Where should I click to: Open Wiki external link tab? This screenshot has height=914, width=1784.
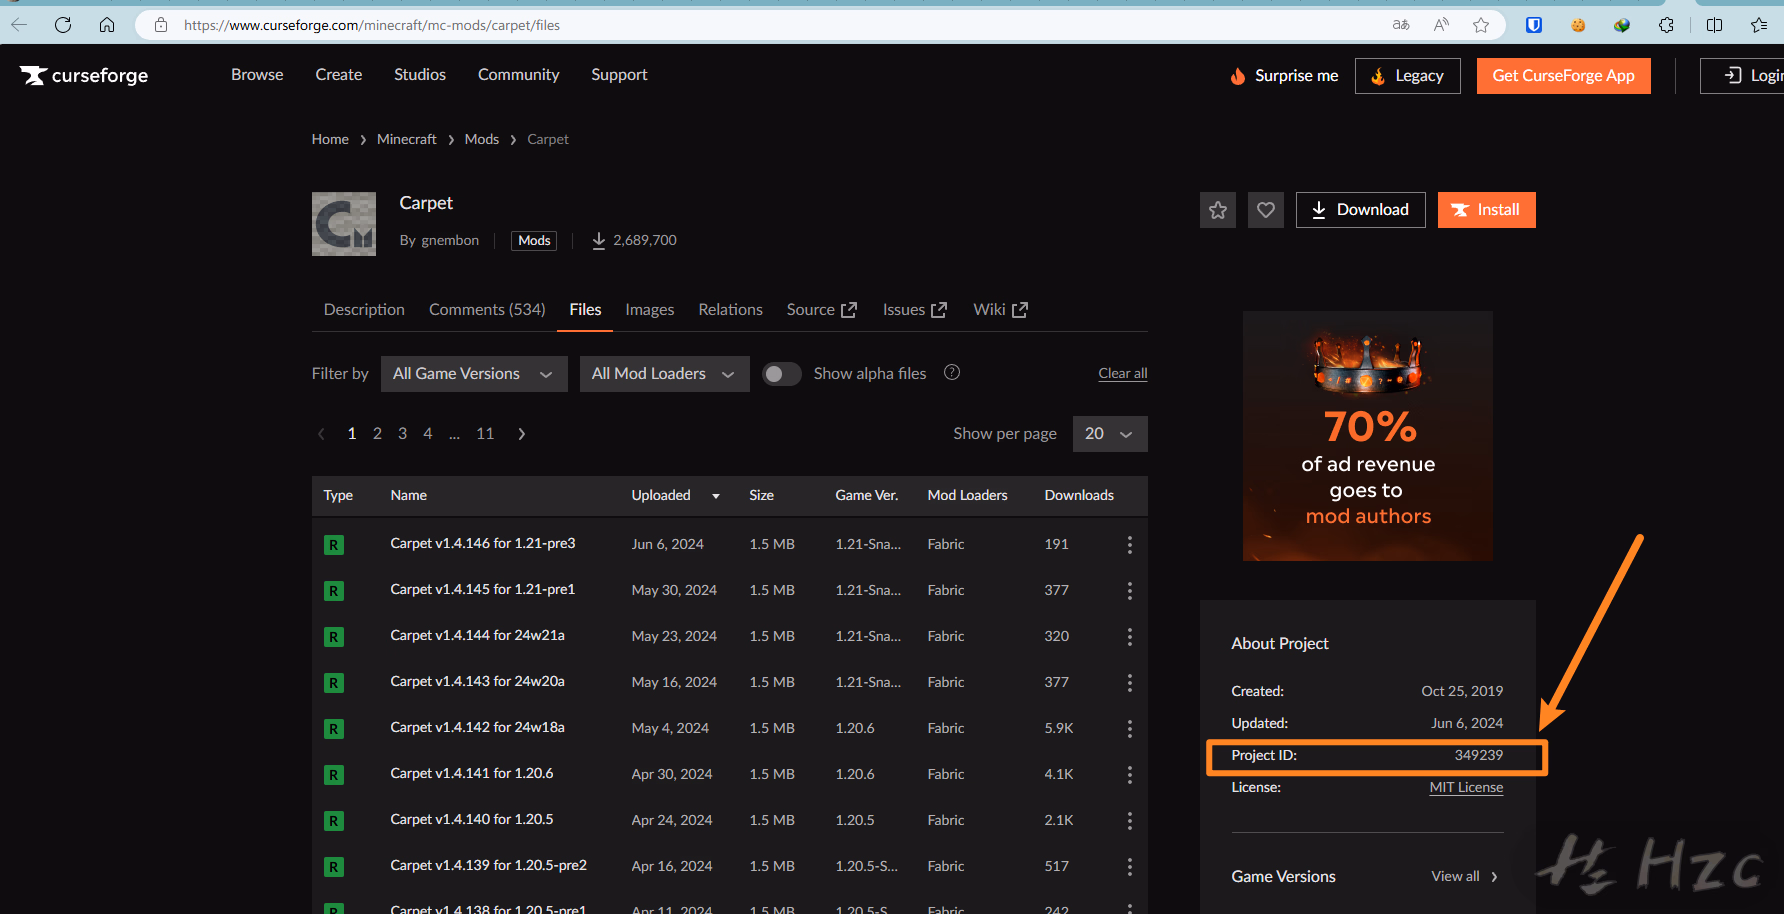tap(1001, 309)
